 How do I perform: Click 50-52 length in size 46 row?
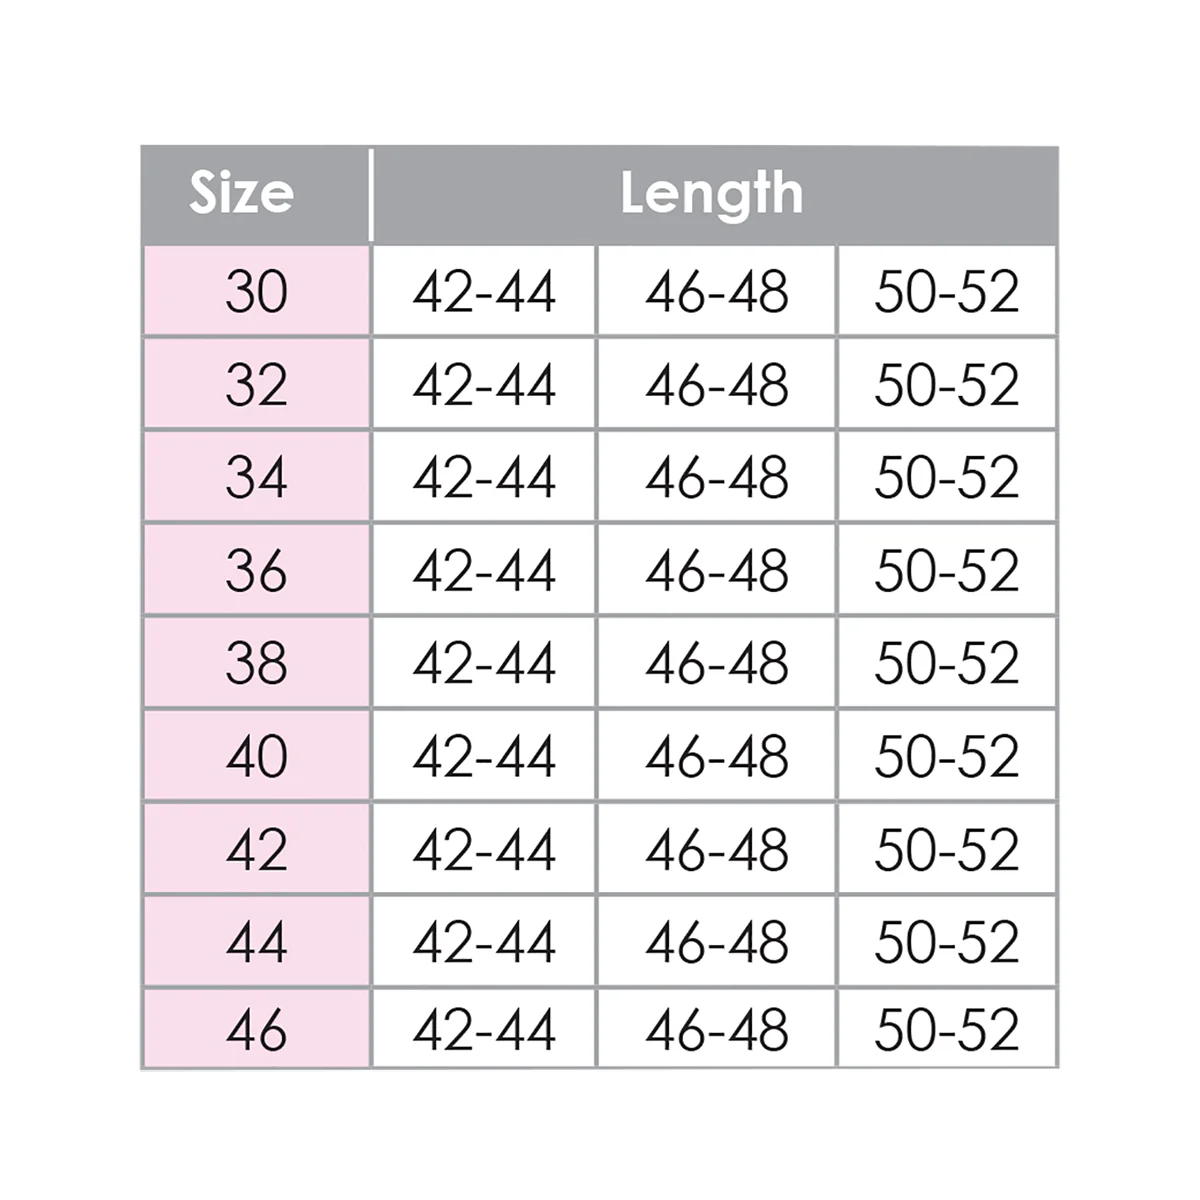pyautogui.click(x=947, y=1029)
